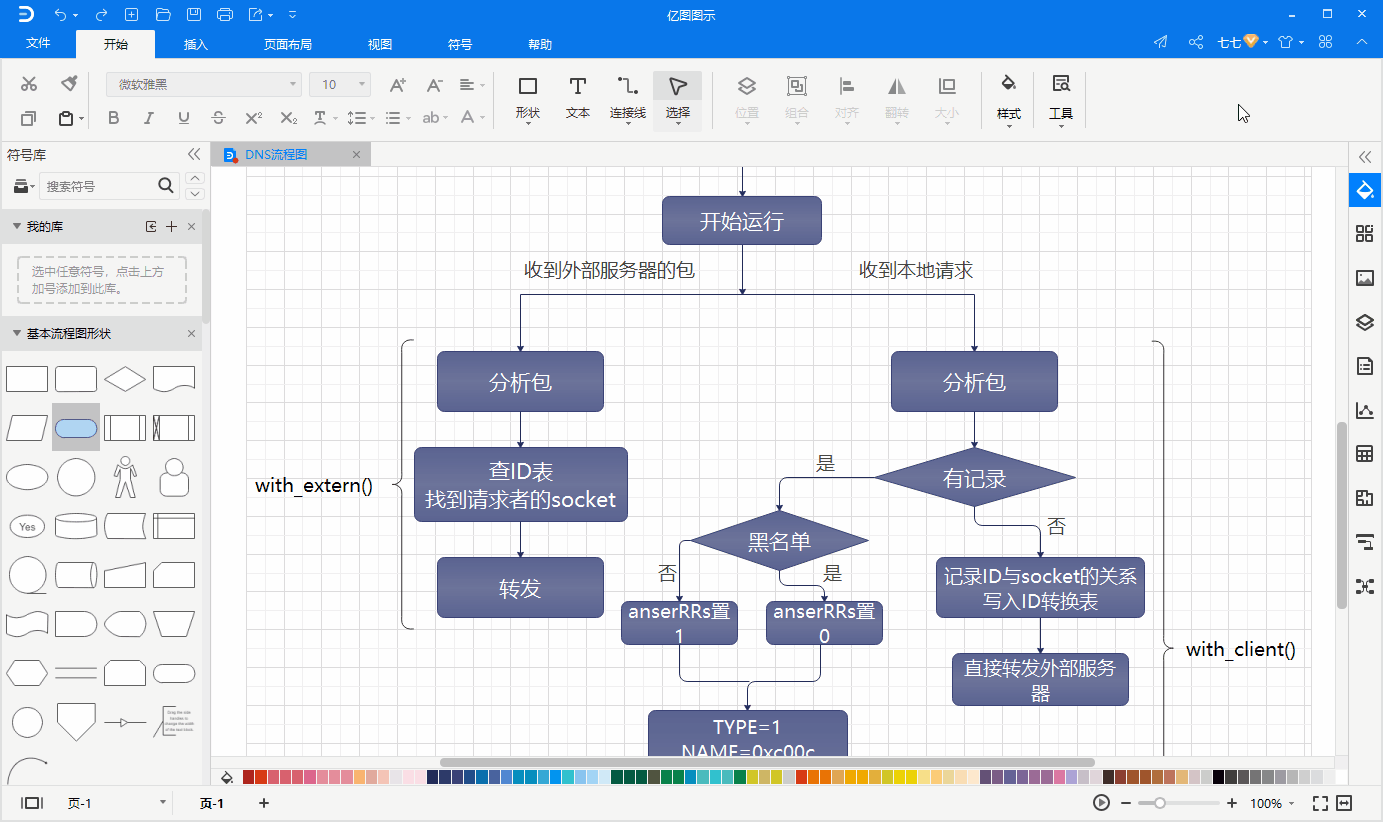Switch to the 帮助 ribbon tab

click(540, 44)
